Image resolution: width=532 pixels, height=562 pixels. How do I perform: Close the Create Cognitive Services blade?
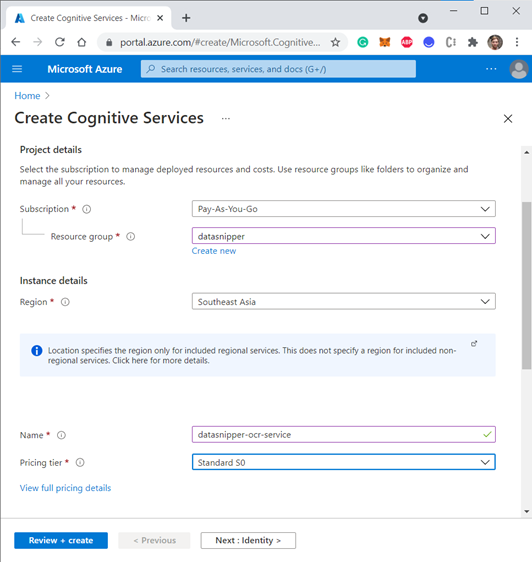(508, 119)
